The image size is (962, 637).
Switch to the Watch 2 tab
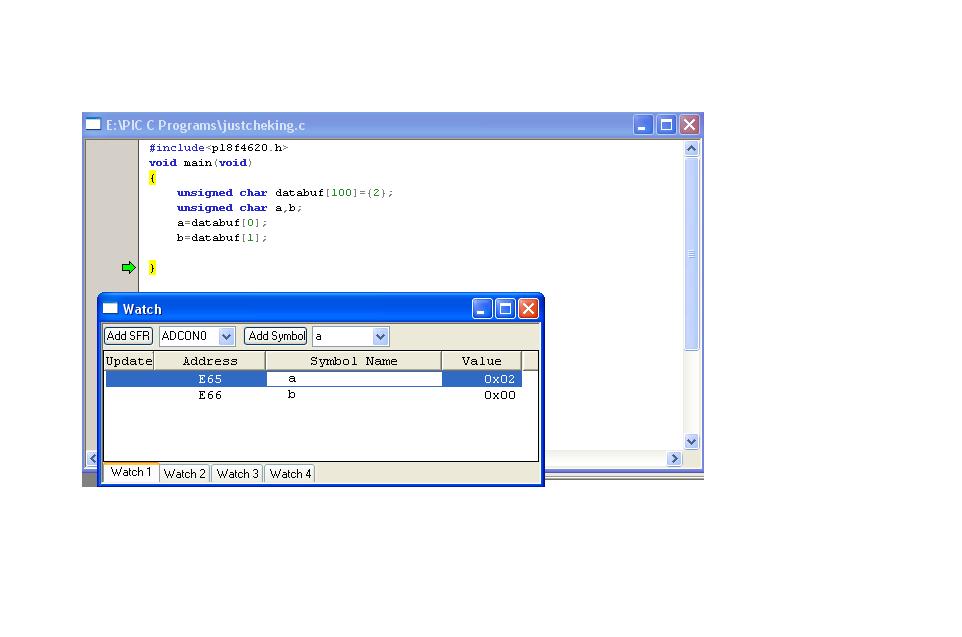coord(185,474)
